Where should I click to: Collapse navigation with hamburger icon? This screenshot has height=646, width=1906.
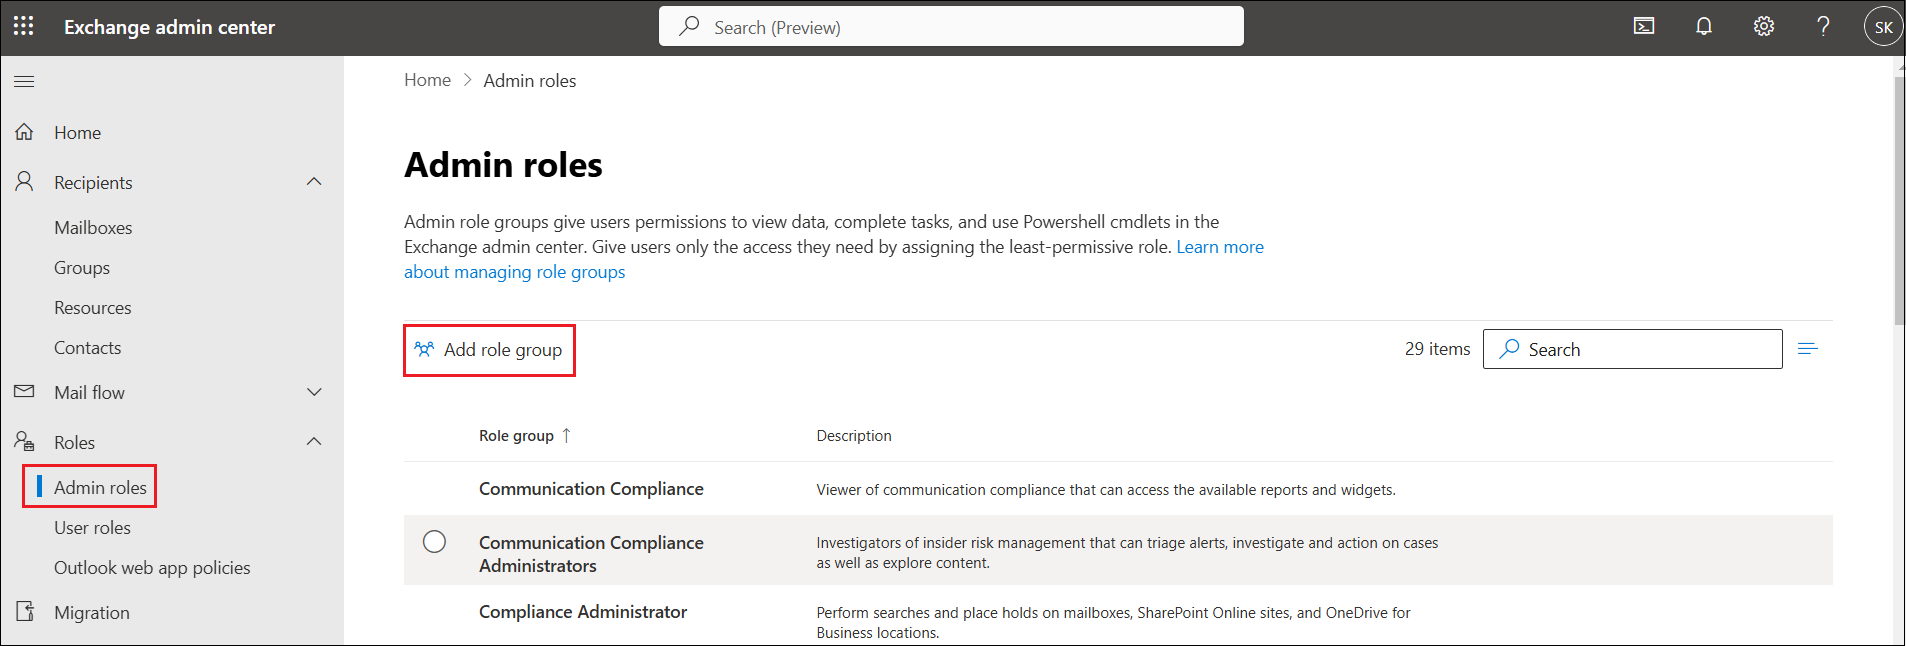coord(24,81)
